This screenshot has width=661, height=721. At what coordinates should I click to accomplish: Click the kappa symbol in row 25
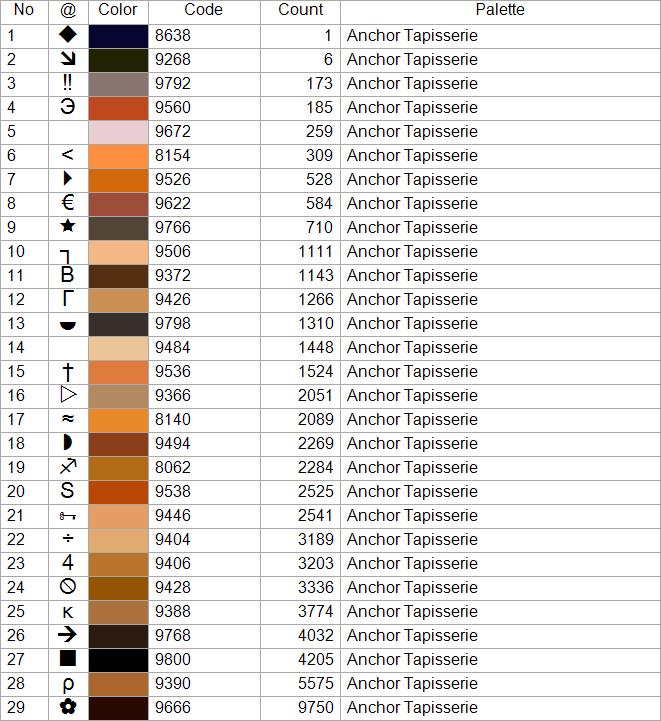68,612
